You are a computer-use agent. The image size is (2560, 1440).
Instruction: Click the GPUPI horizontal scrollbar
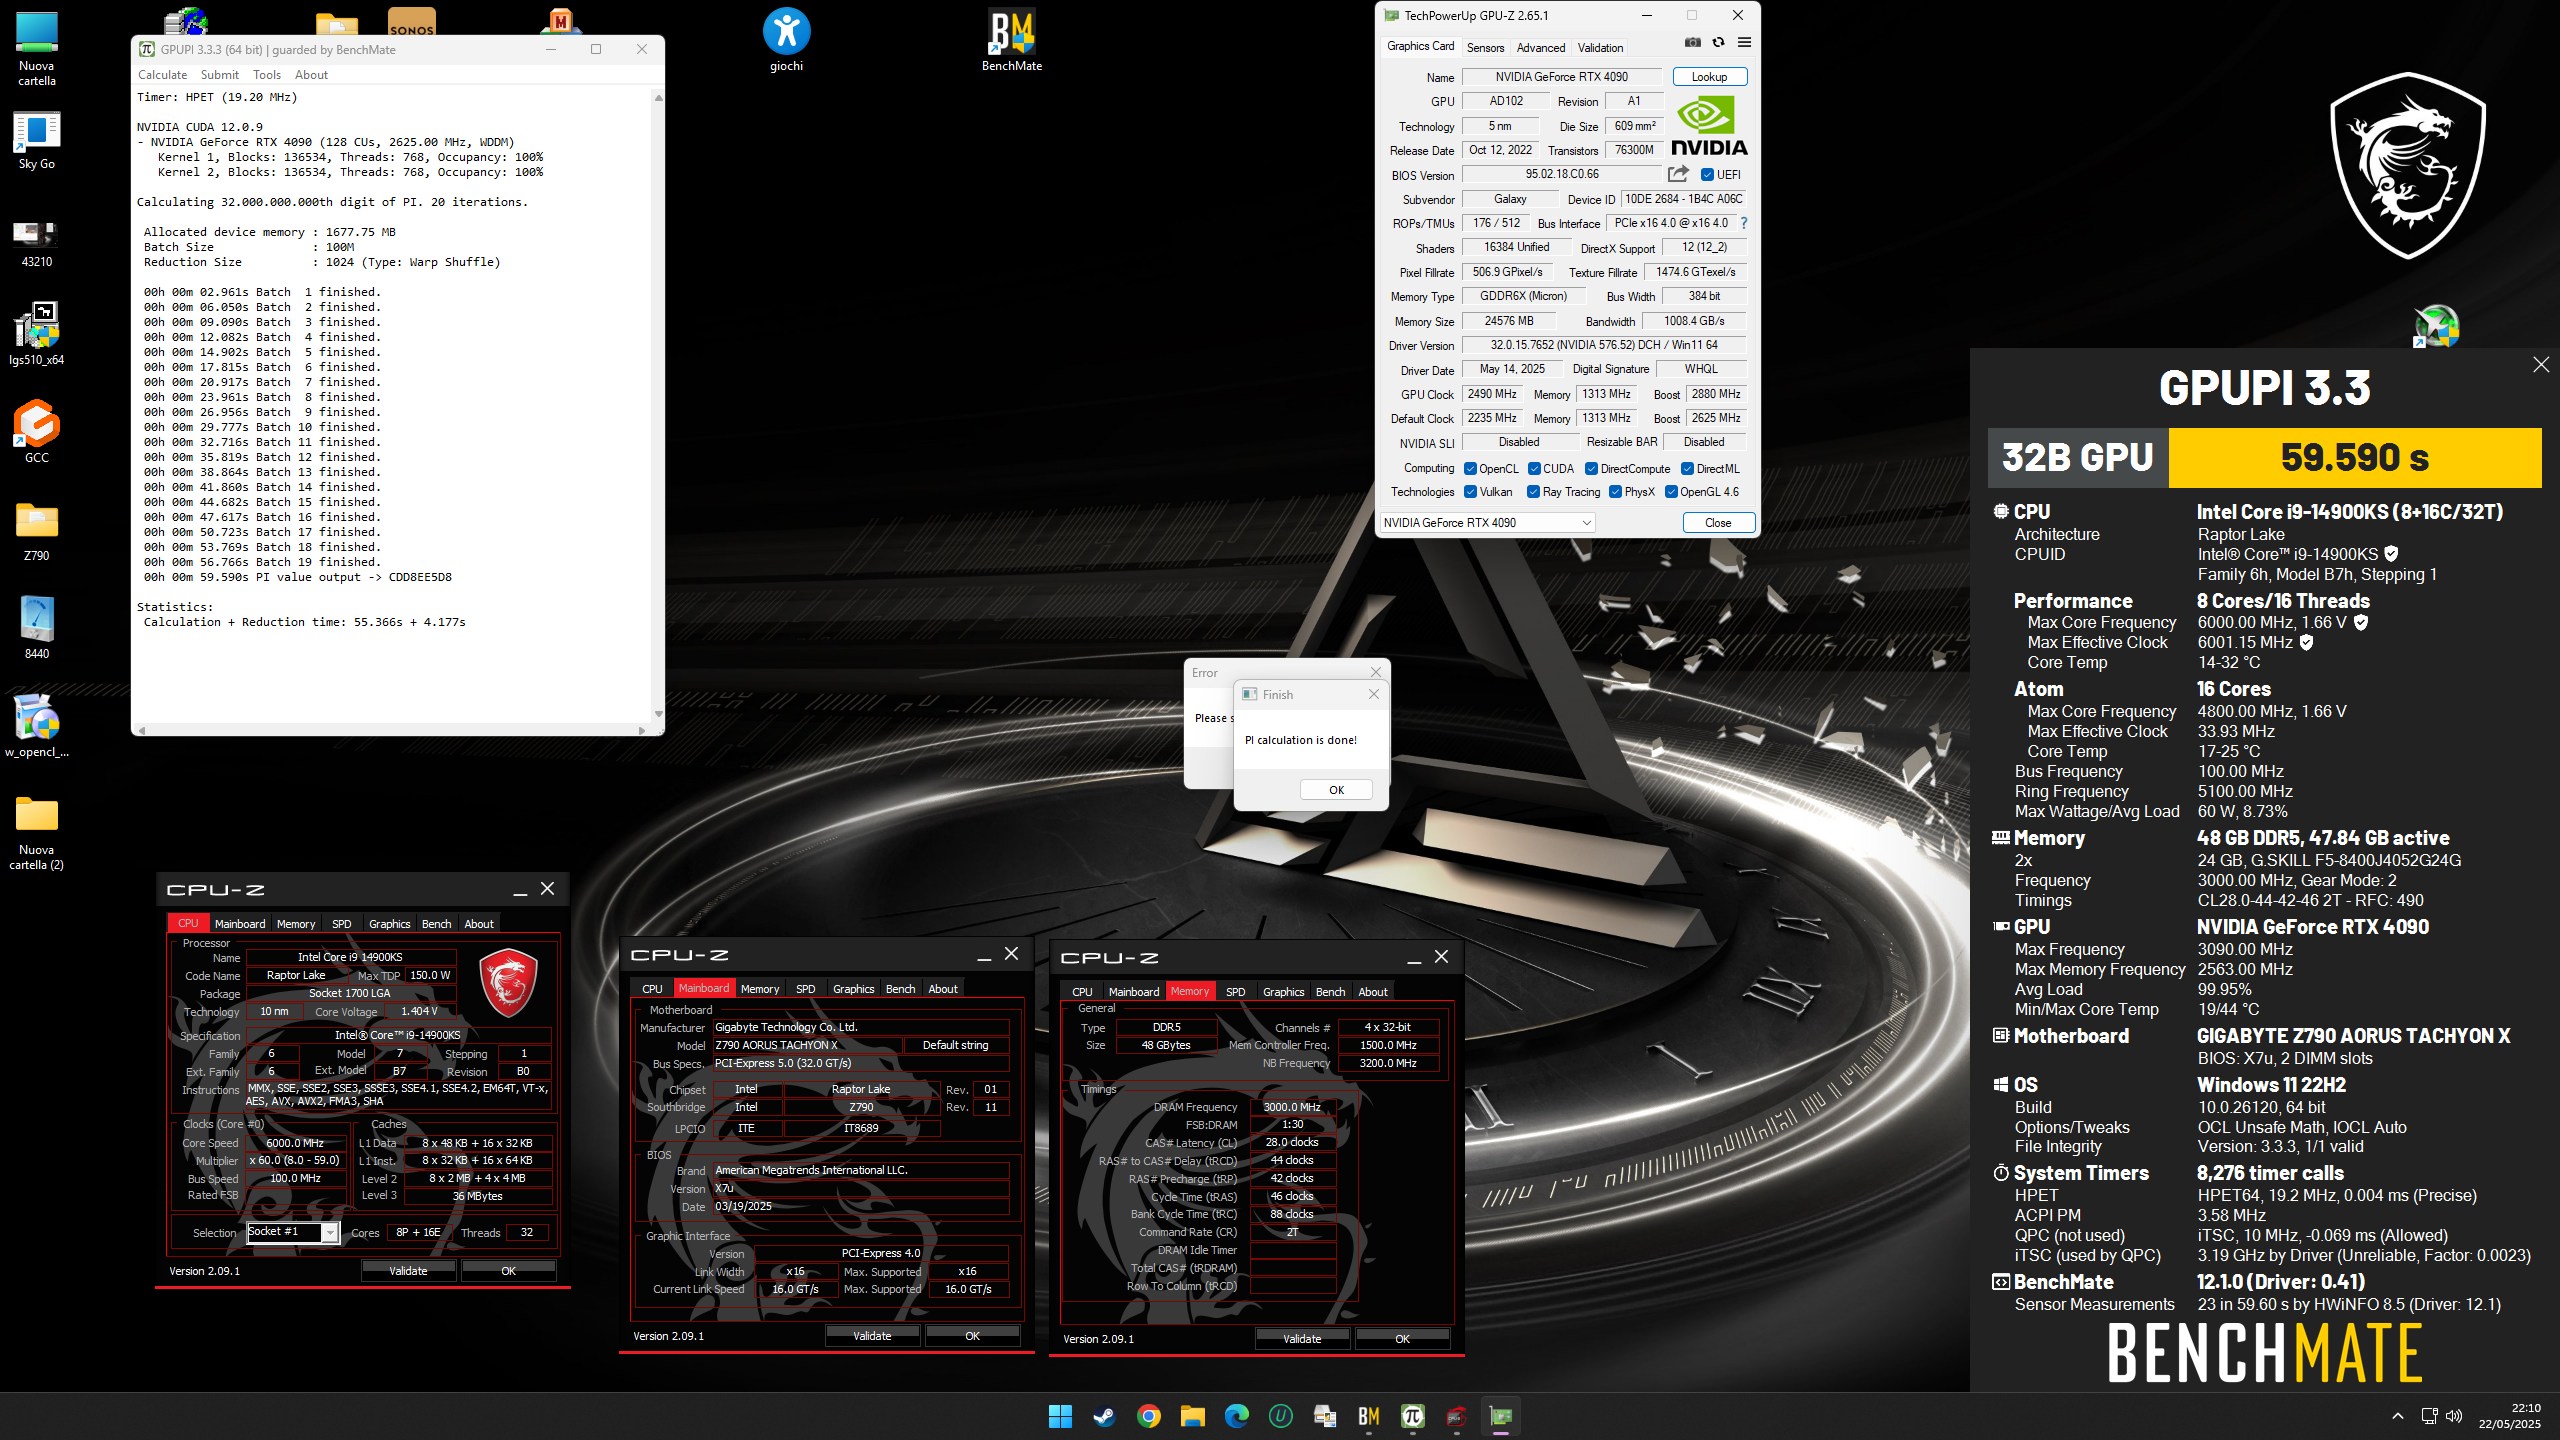pos(391,730)
